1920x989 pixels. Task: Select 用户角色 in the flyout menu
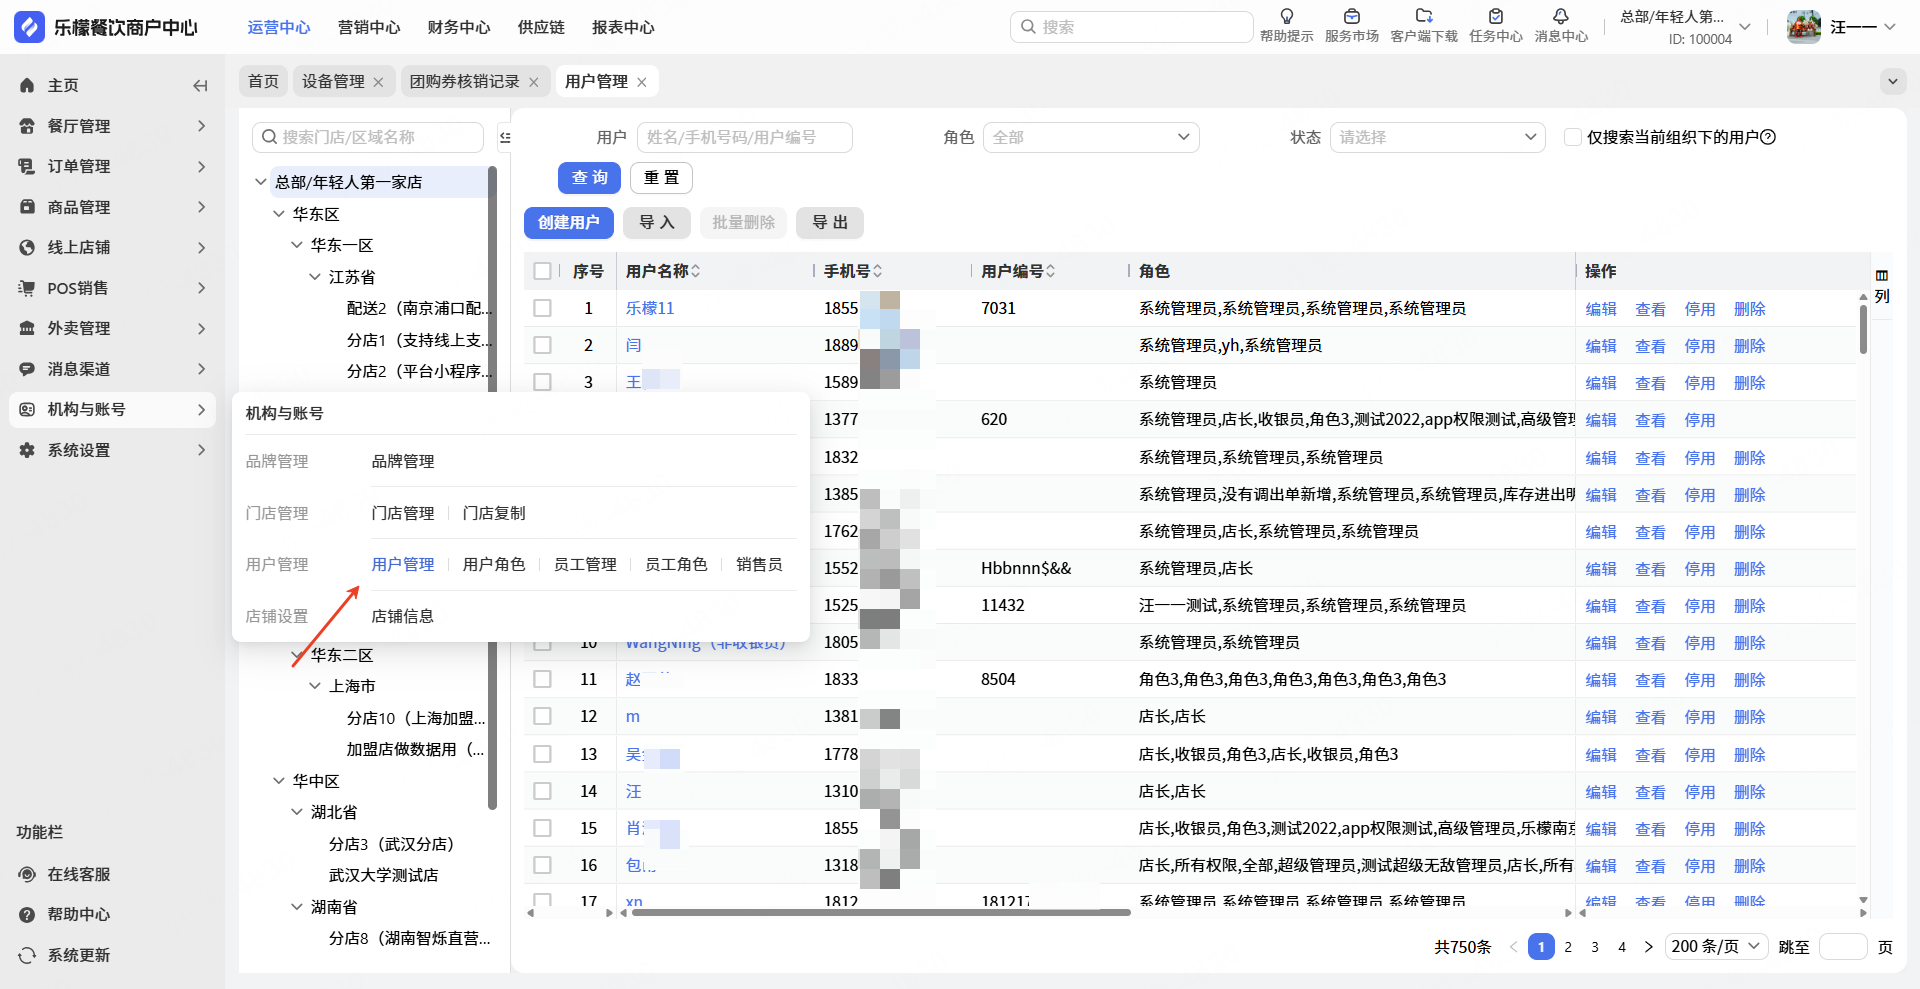tap(494, 564)
